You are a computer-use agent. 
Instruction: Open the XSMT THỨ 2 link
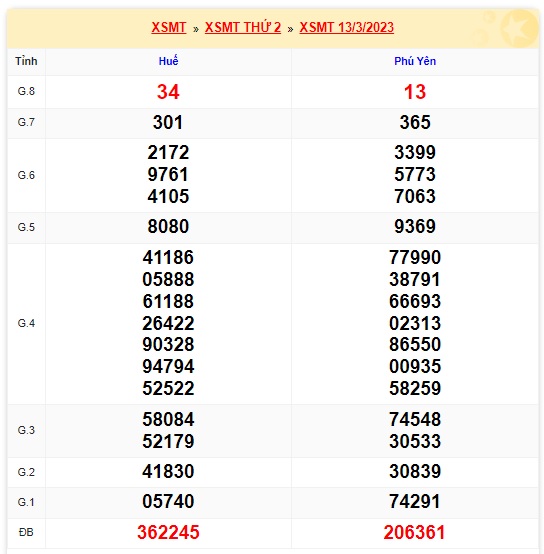pos(243,28)
